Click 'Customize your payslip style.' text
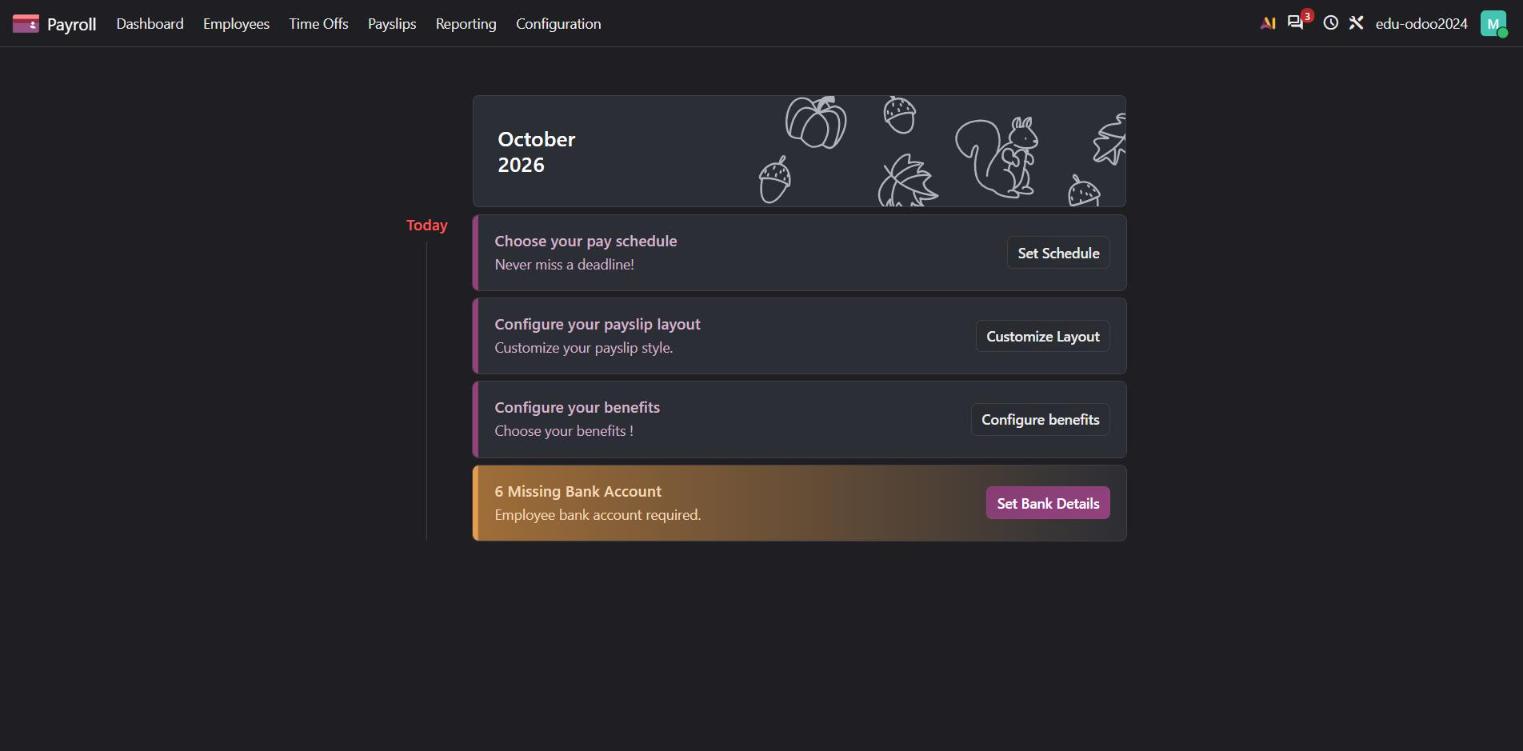Screen dimensions: 1523x751 [x=584, y=348]
